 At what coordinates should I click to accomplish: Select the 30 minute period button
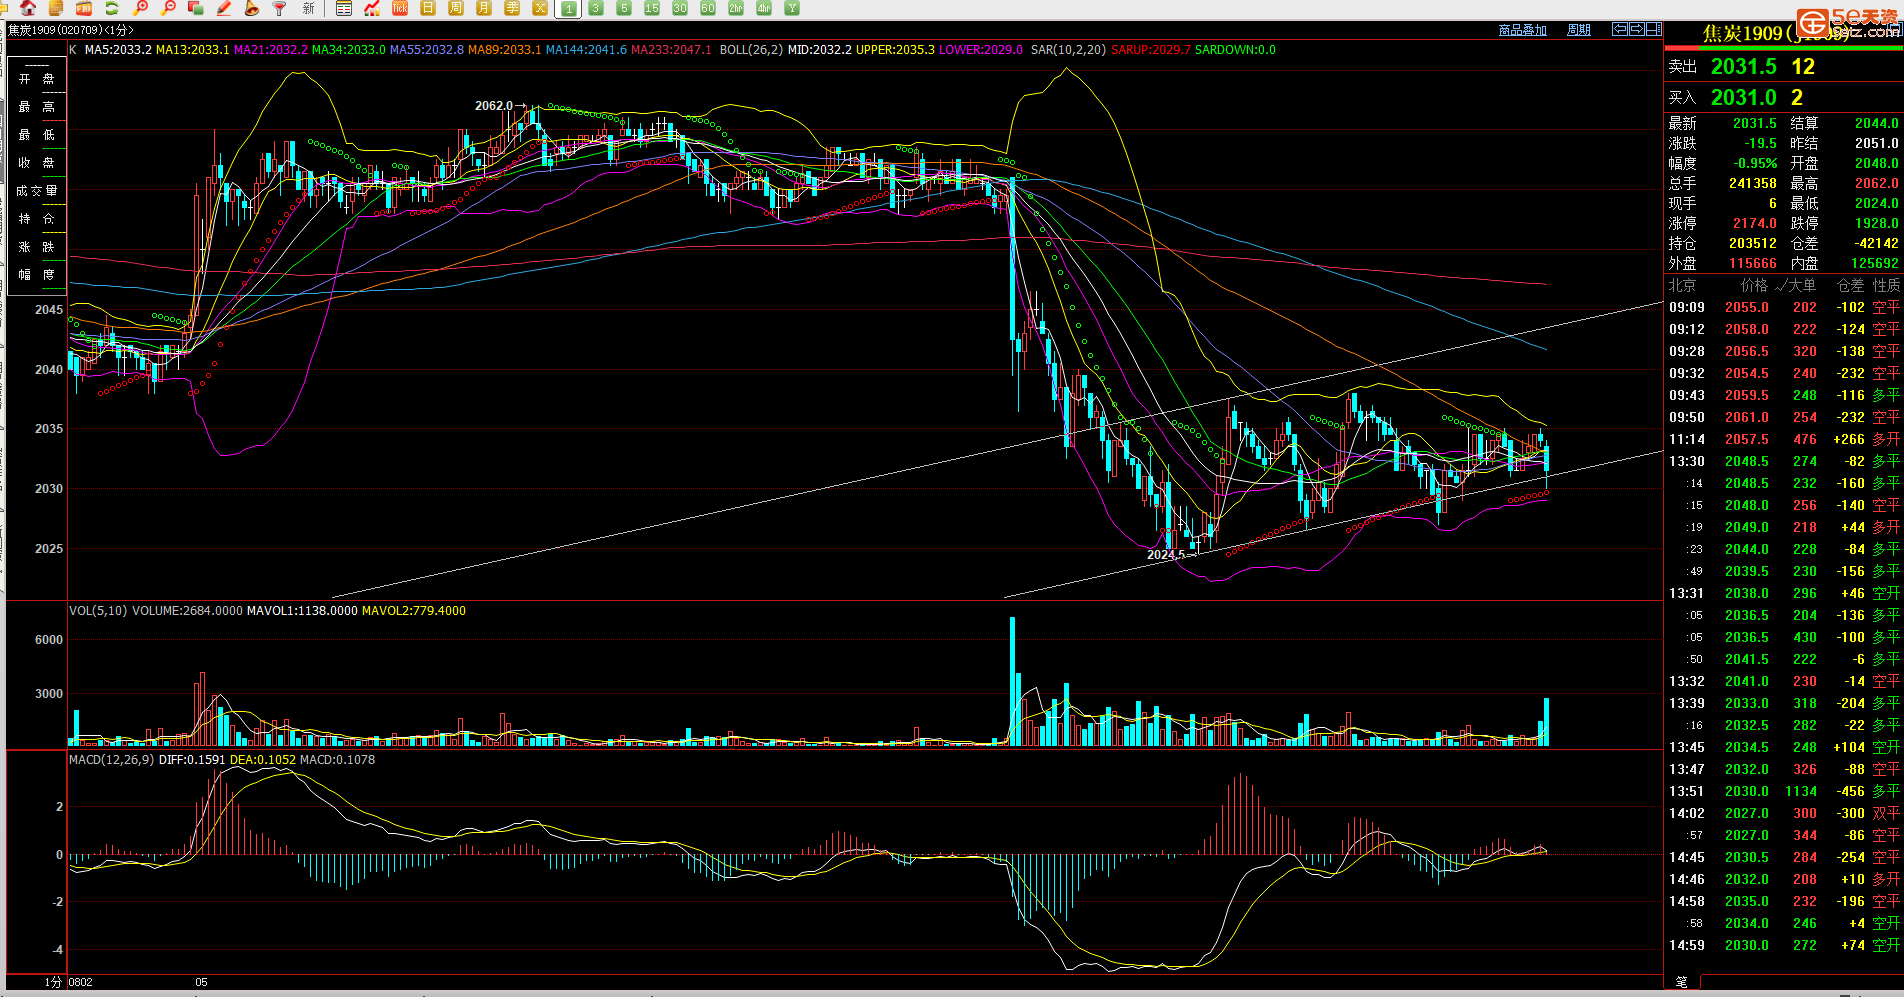[680, 8]
